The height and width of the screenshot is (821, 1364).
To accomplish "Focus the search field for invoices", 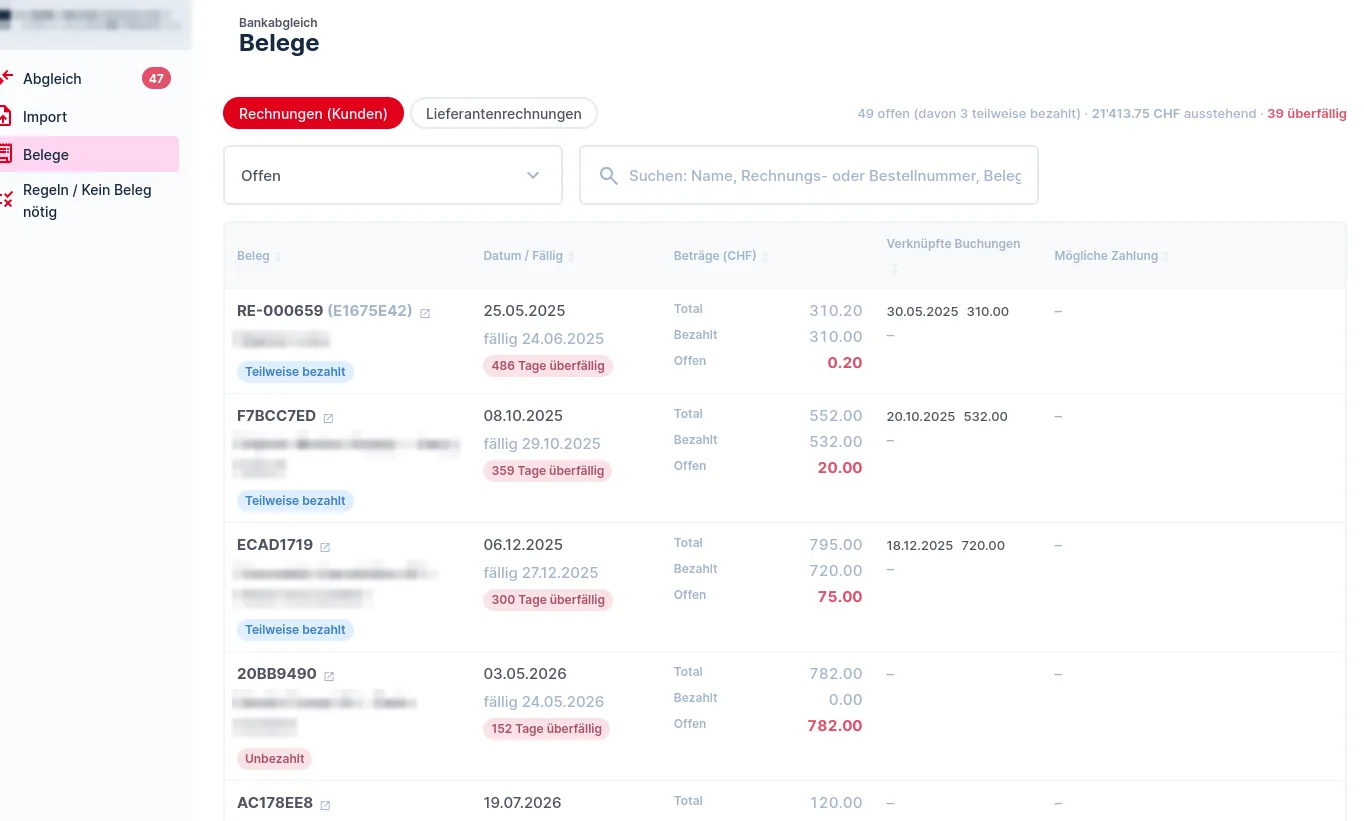I will point(809,175).
